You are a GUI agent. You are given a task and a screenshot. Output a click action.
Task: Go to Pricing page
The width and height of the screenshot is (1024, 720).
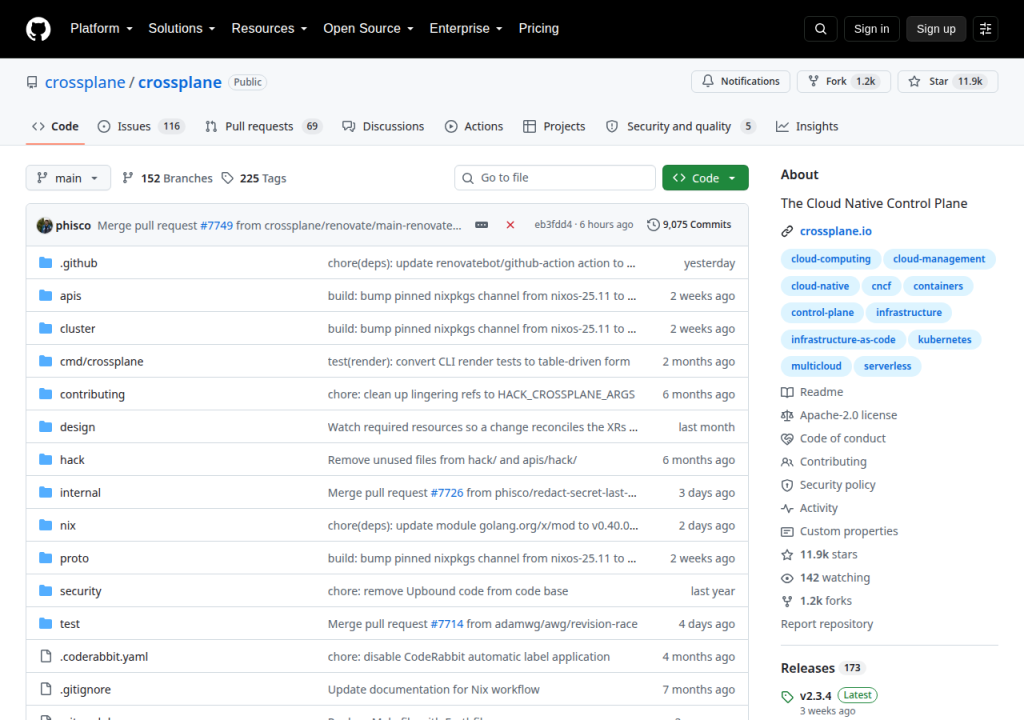pyautogui.click(x=539, y=29)
